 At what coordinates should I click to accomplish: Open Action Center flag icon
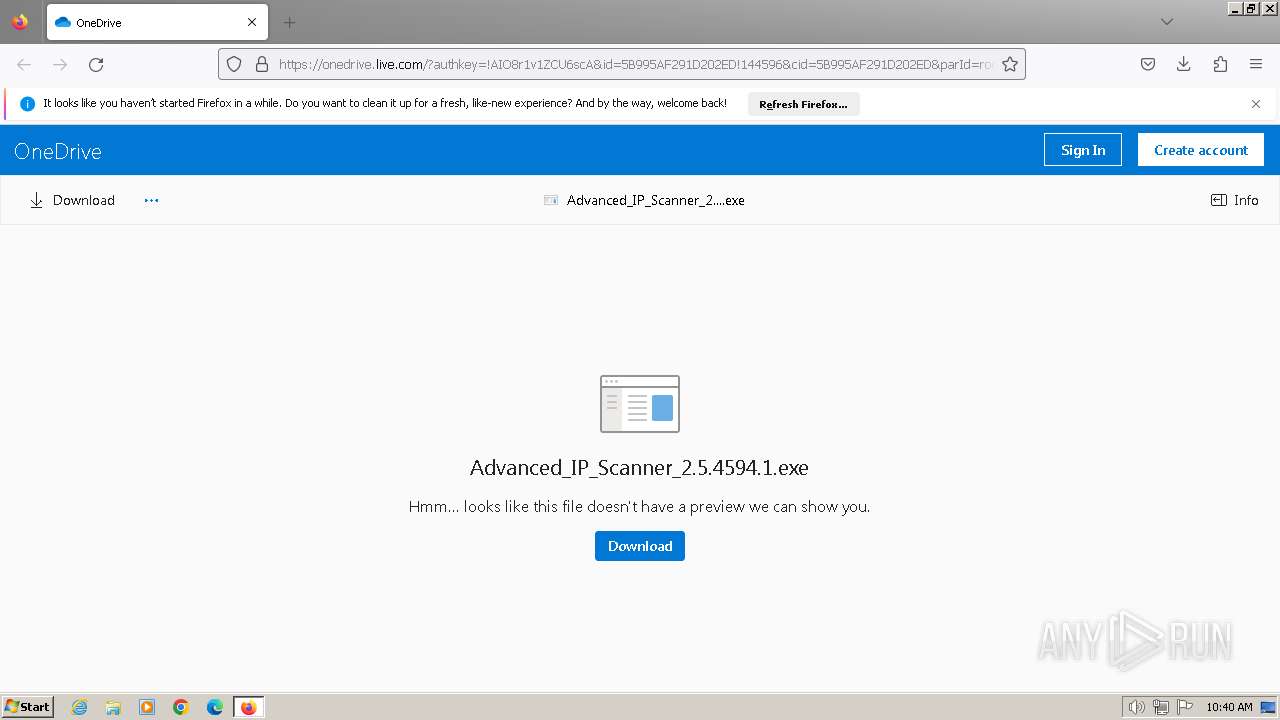(1185, 707)
